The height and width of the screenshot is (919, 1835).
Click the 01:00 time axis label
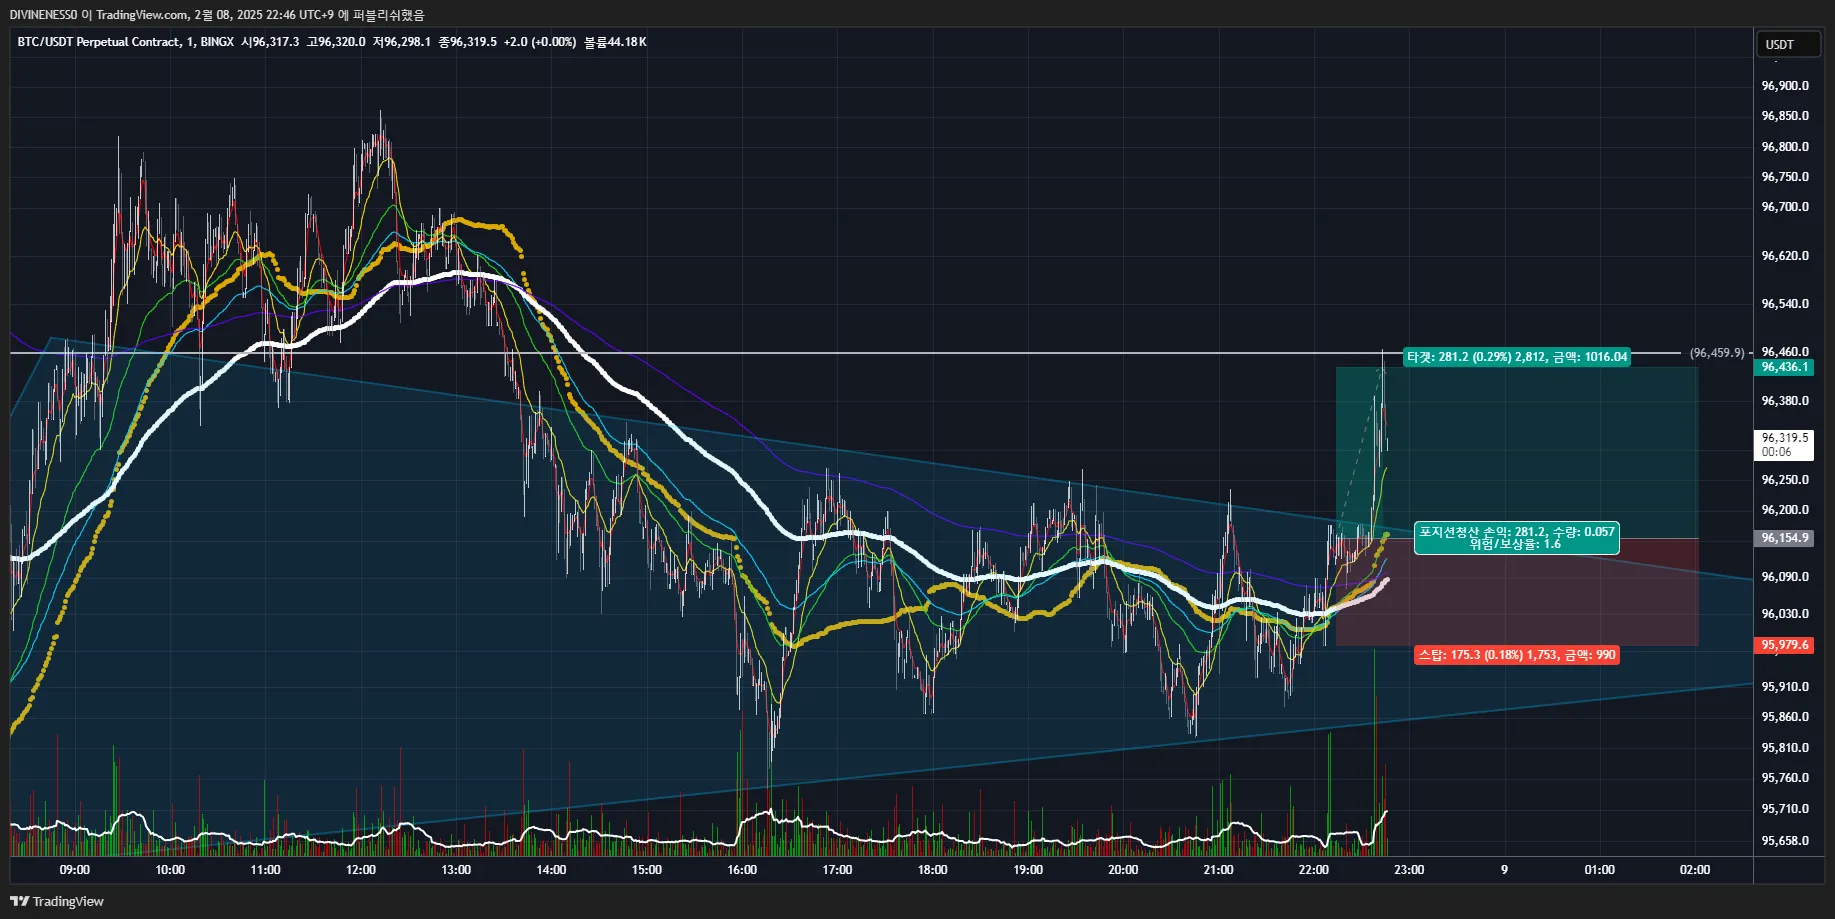[x=1600, y=870]
